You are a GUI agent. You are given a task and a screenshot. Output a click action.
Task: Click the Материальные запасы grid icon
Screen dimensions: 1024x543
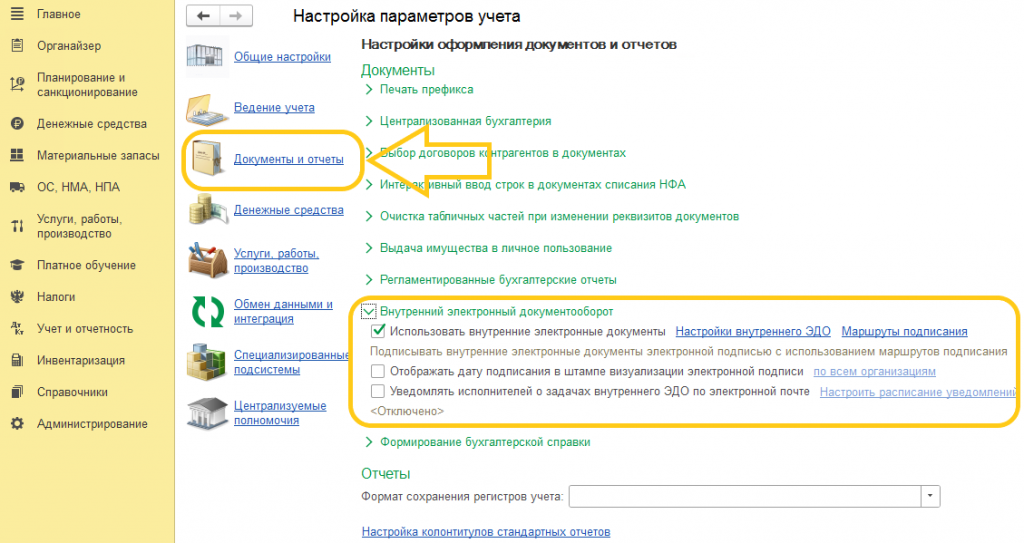click(17, 156)
